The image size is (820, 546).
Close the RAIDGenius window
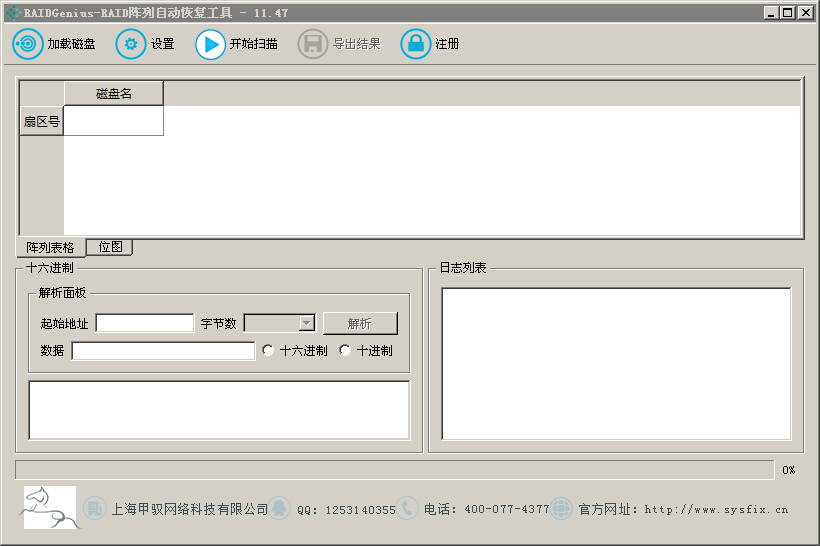[x=805, y=13]
